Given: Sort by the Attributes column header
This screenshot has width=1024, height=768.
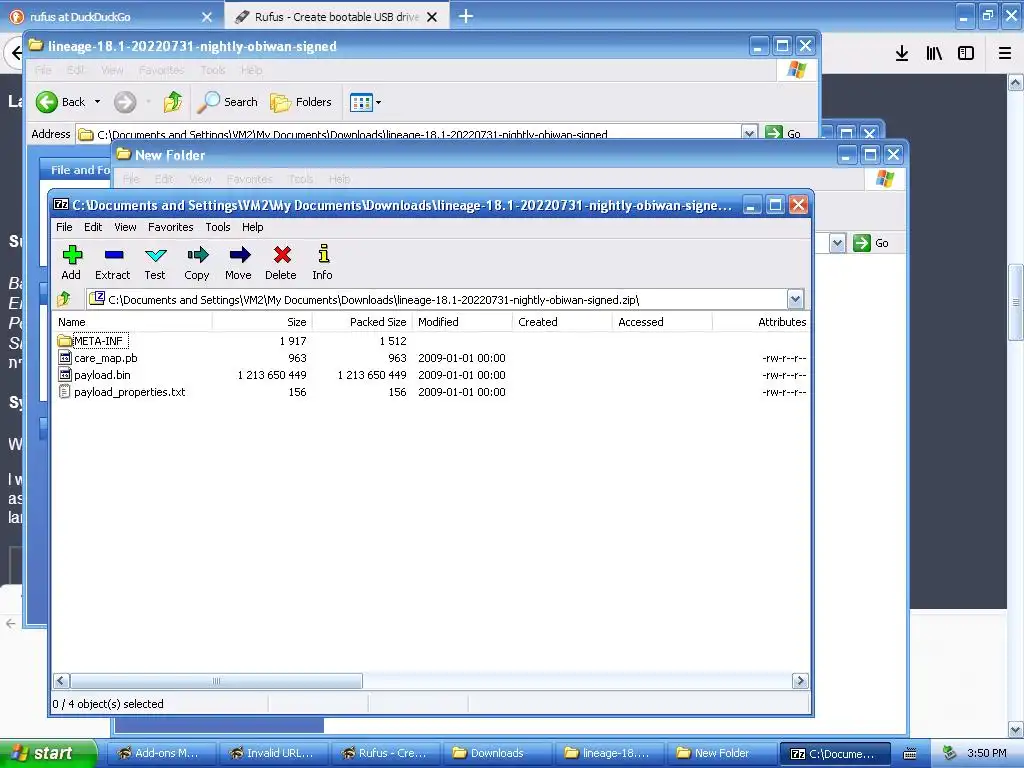Looking at the screenshot, I should [761, 322].
